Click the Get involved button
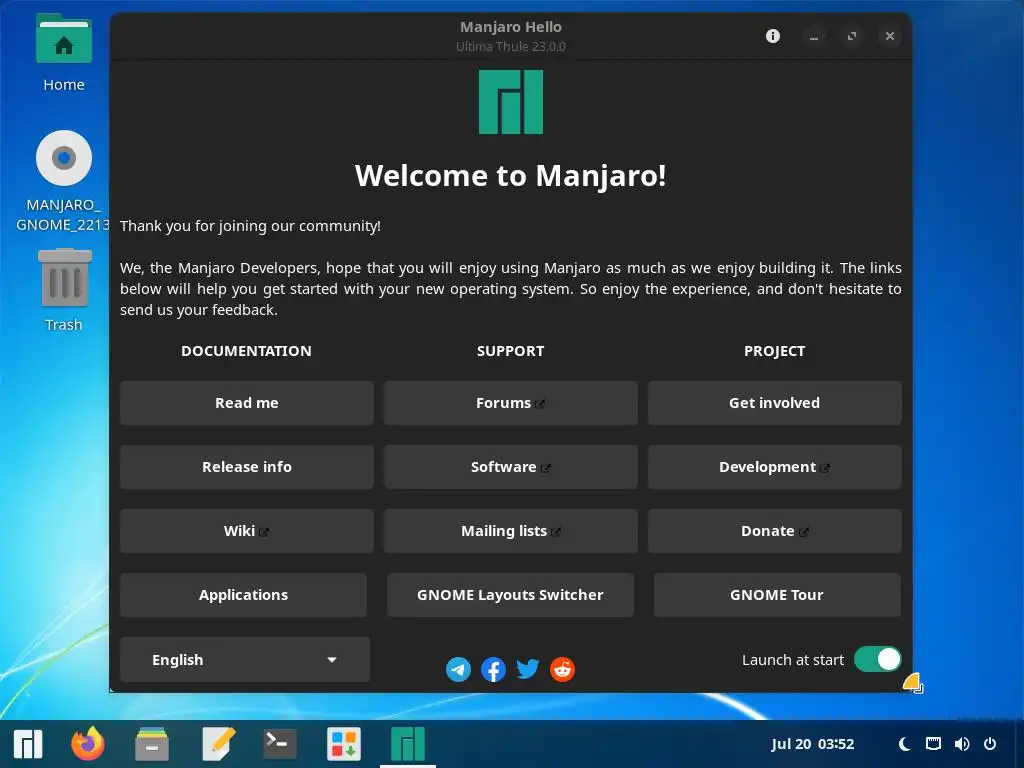1024x768 pixels. 775,403
